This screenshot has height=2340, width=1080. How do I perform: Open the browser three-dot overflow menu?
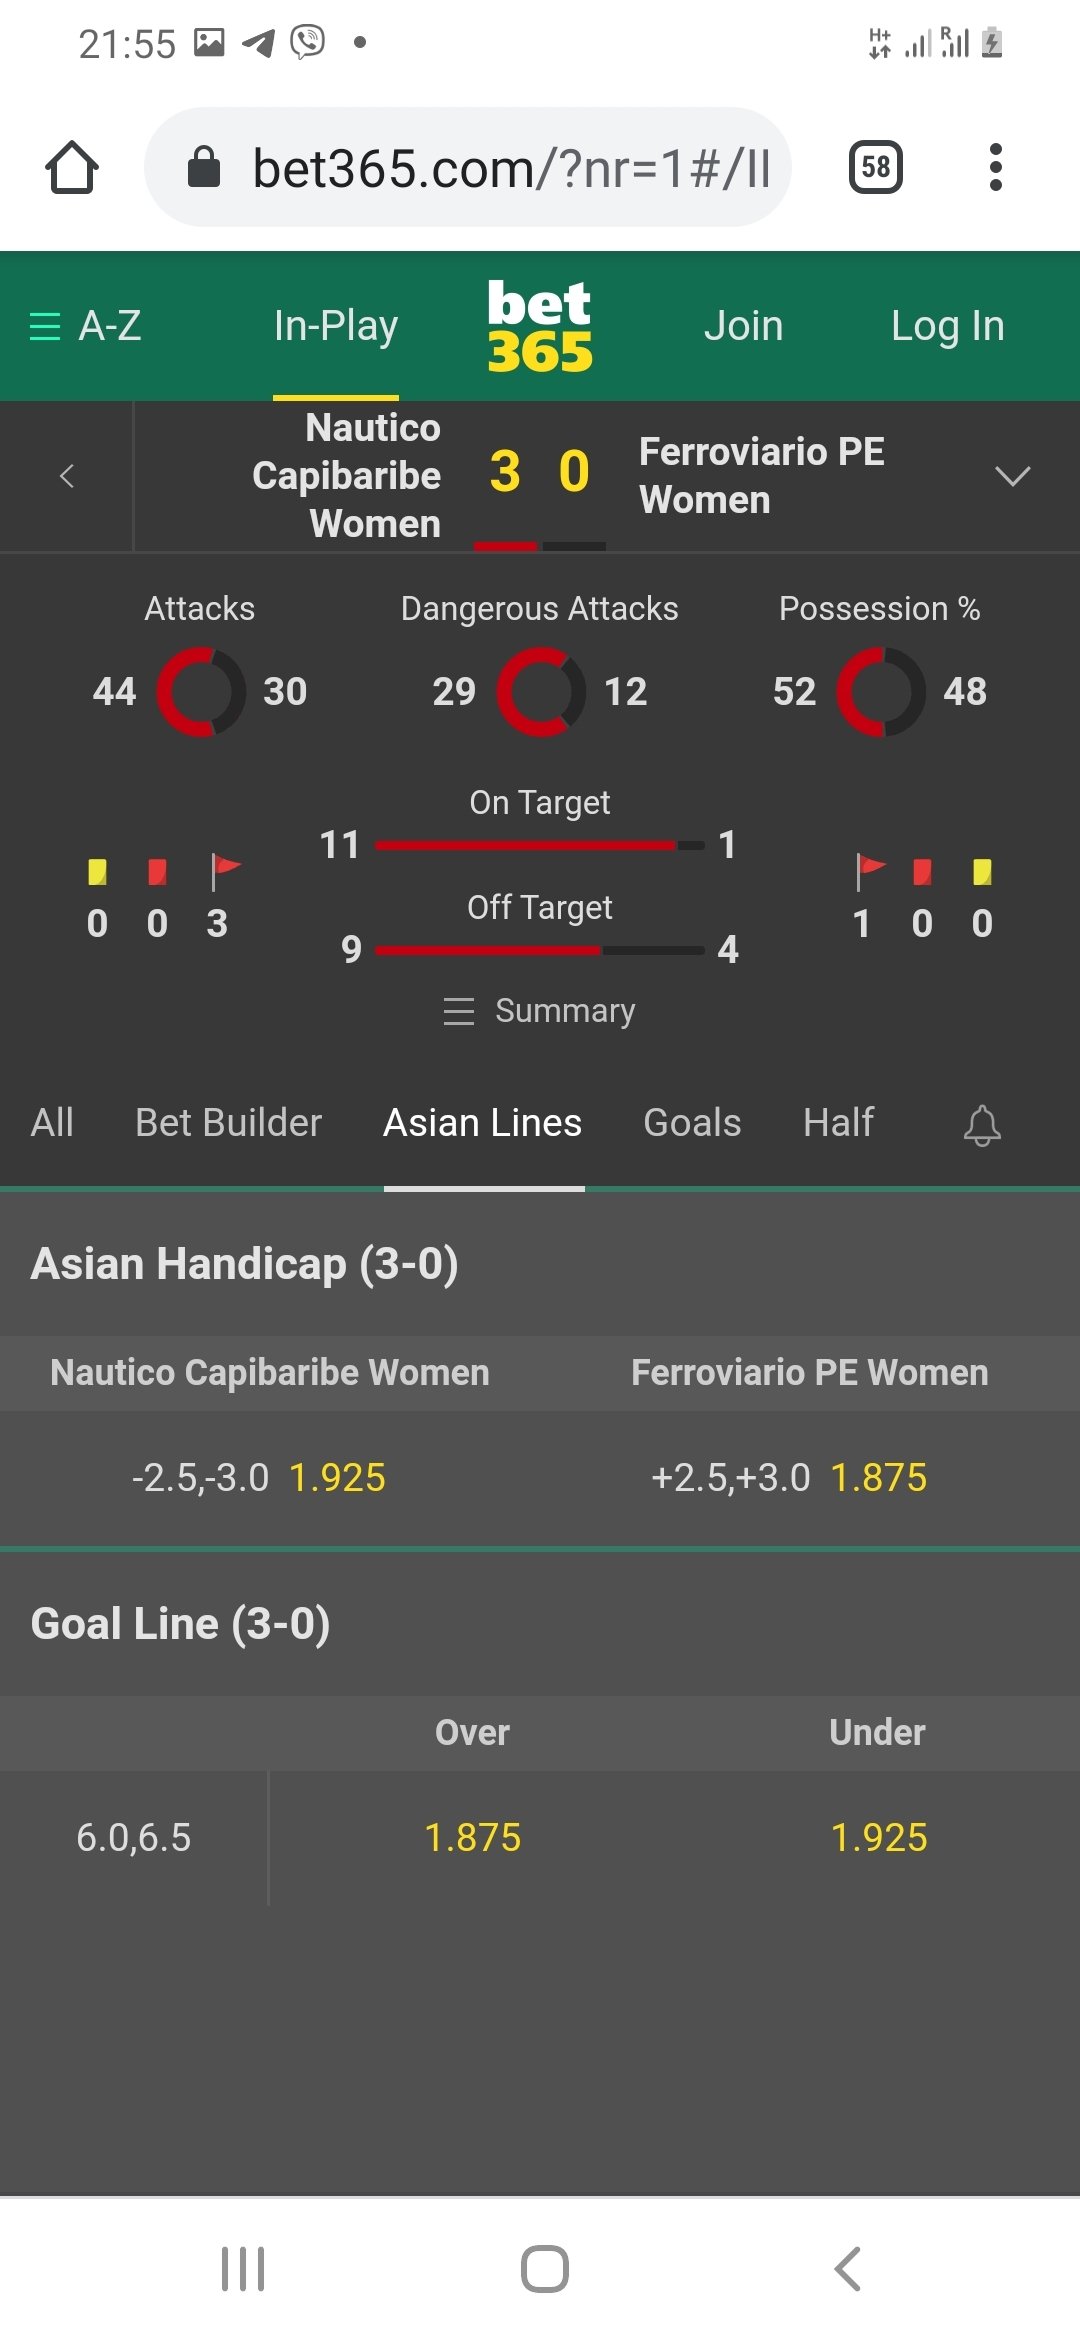[x=994, y=167]
